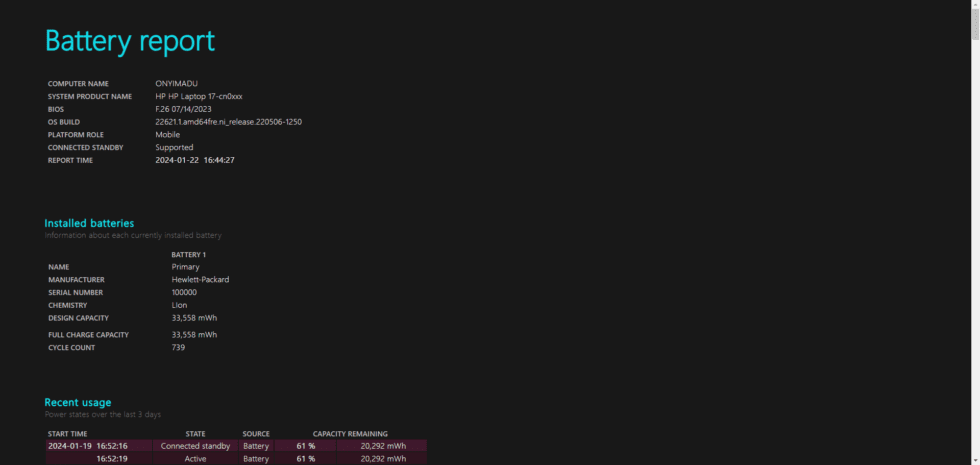Select computer name value ONYIMADU
Screen dimensions: 980x465
coord(177,84)
